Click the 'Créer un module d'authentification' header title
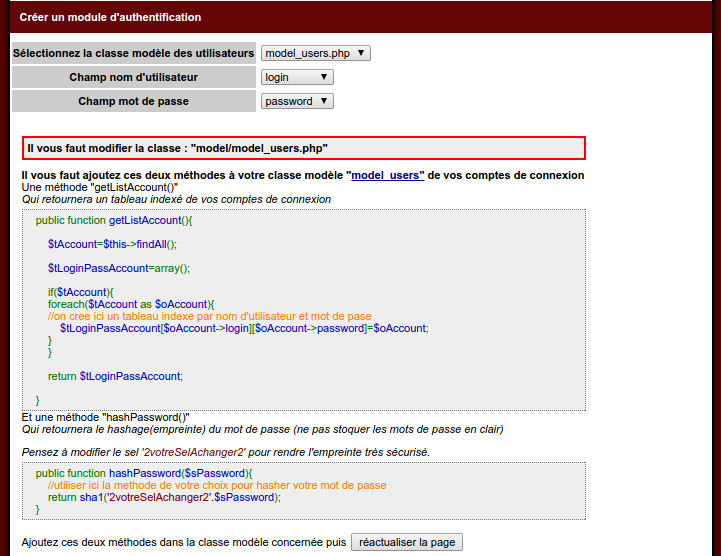Screen dimensions: 721x556 pos(110,17)
